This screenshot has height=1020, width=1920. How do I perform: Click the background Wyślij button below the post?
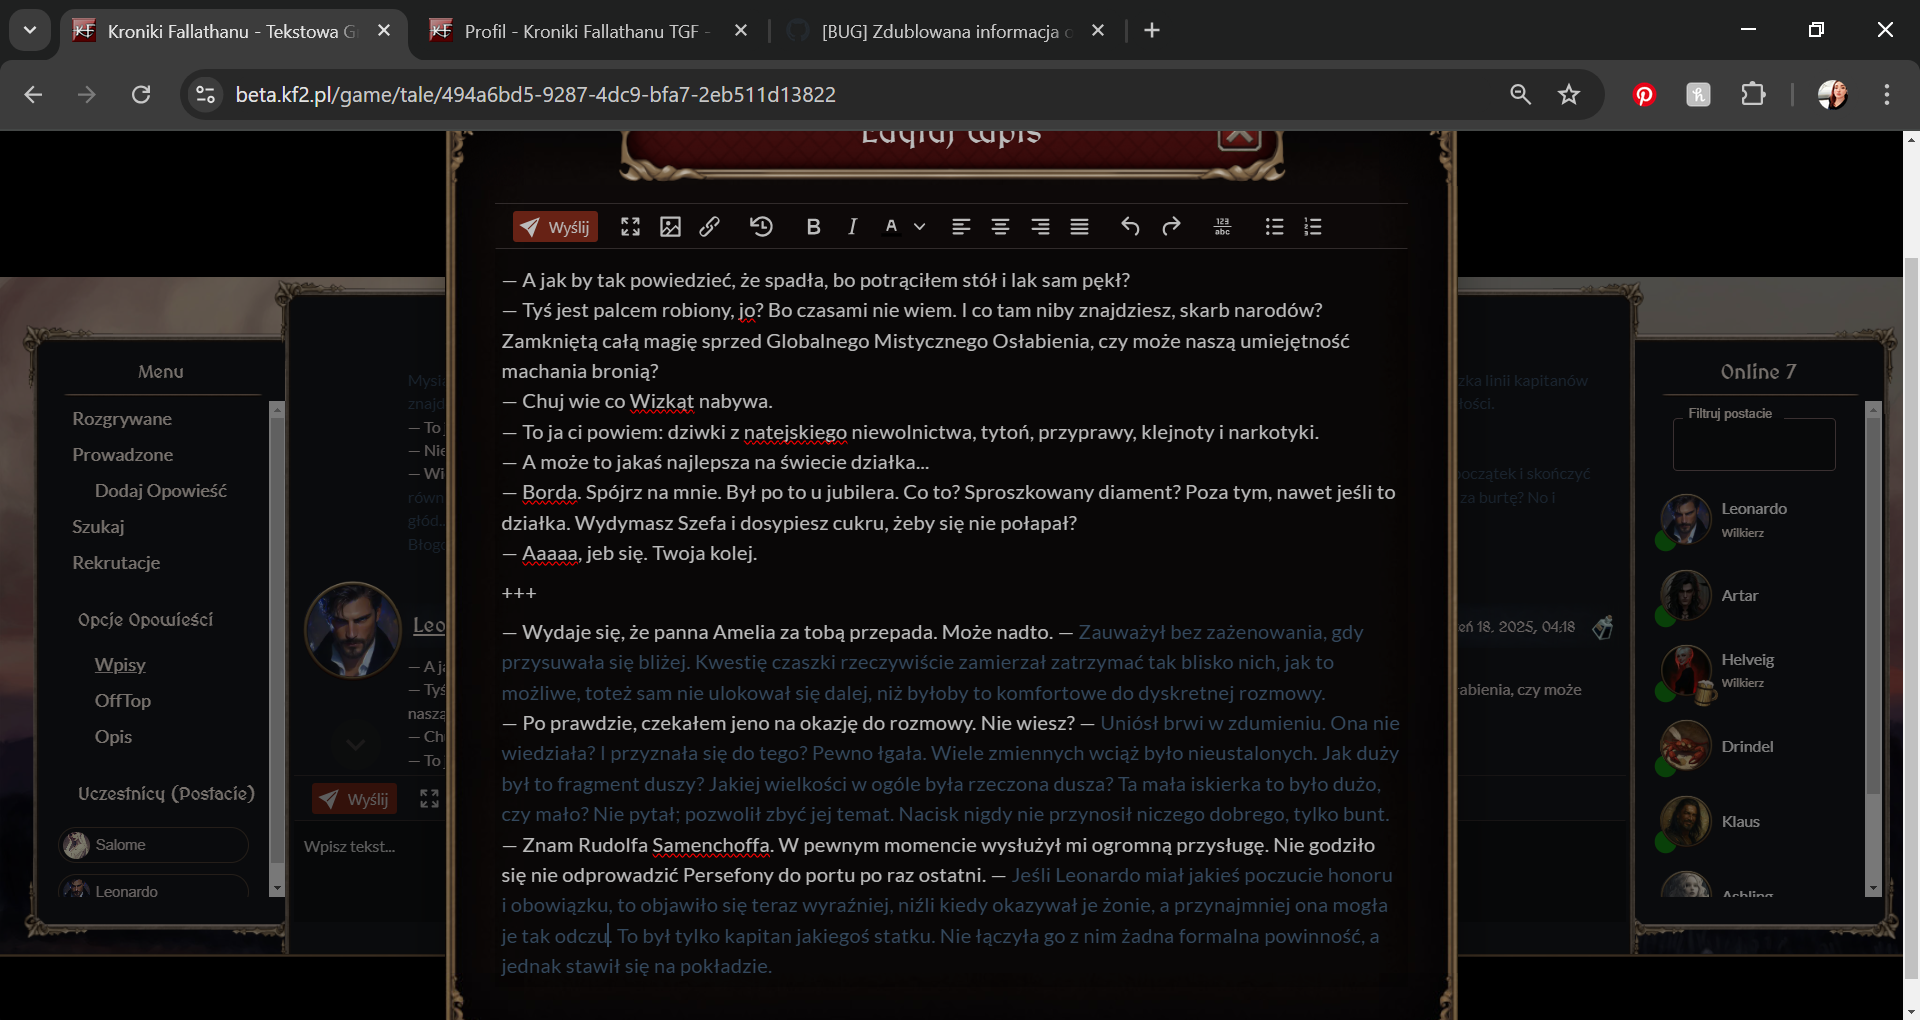tap(355, 799)
